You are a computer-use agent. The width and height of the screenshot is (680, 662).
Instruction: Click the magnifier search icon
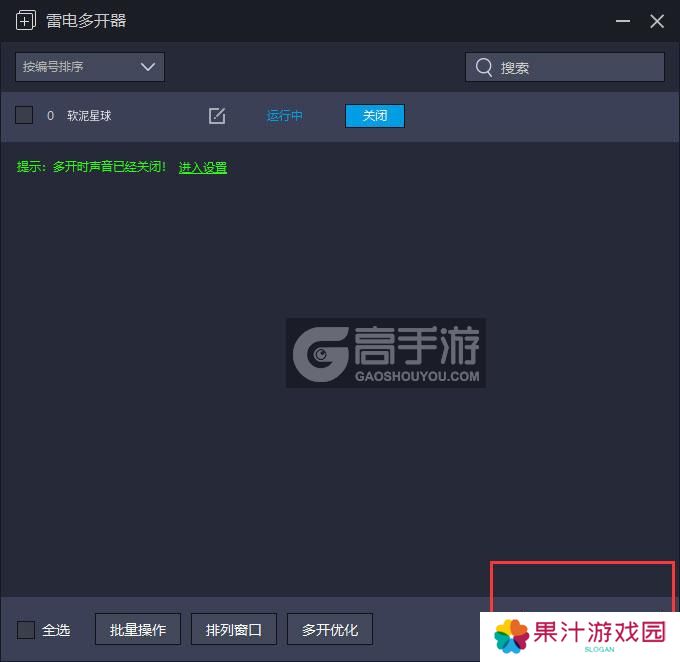(x=484, y=67)
